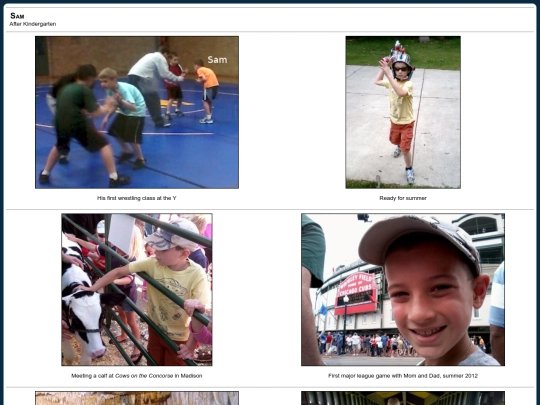This screenshot has height=405, width=540.
Task: Open the photo of Sam petting a calf
Action: (x=137, y=290)
